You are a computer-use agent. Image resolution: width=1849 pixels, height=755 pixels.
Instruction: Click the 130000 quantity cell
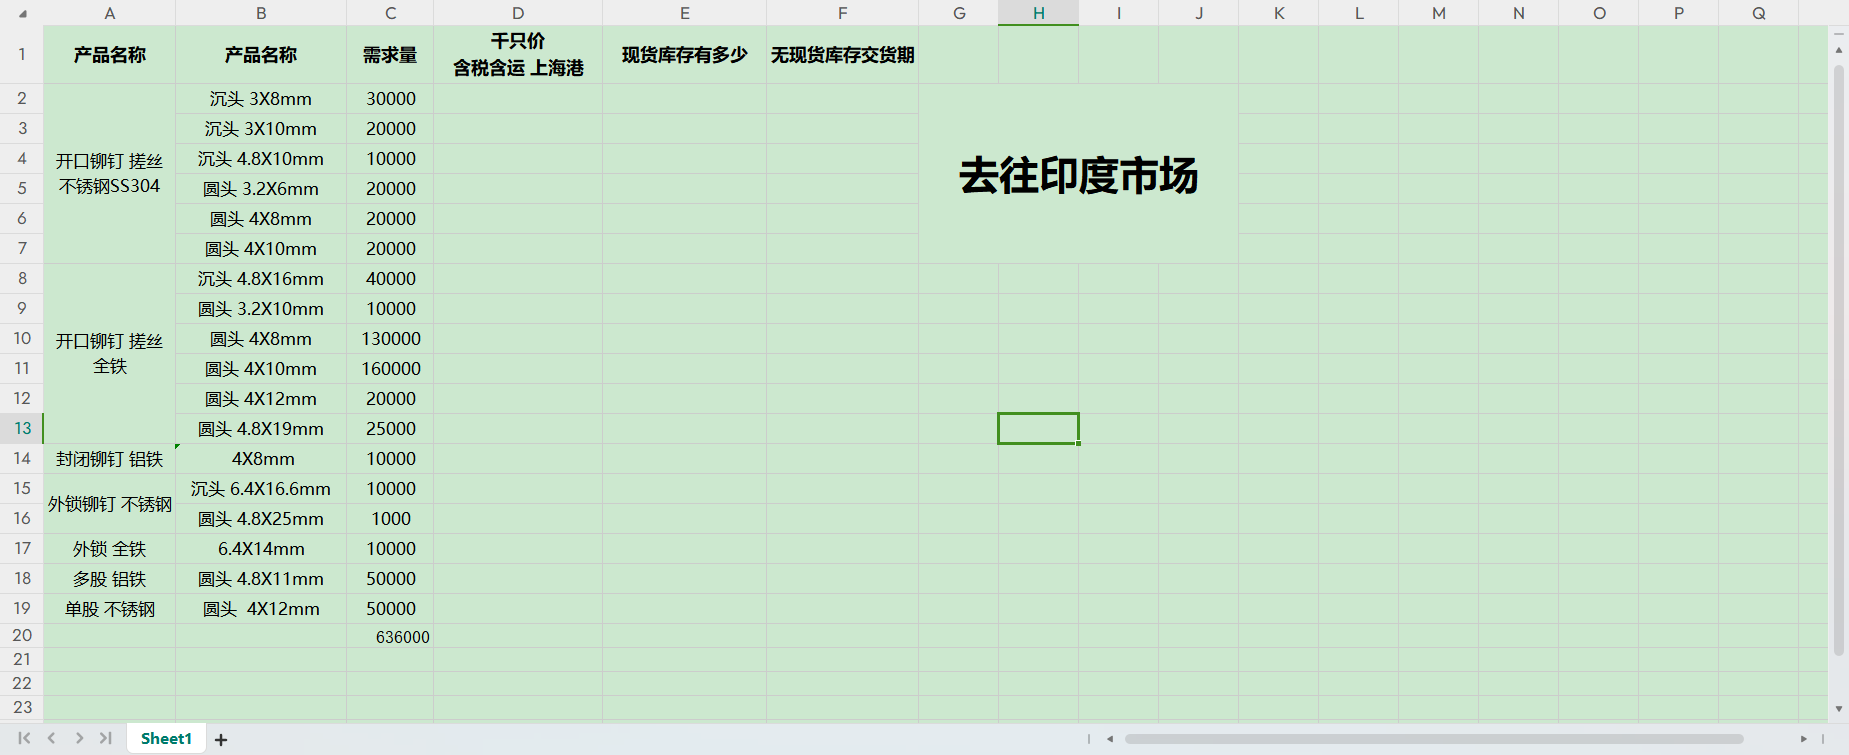[x=390, y=339]
